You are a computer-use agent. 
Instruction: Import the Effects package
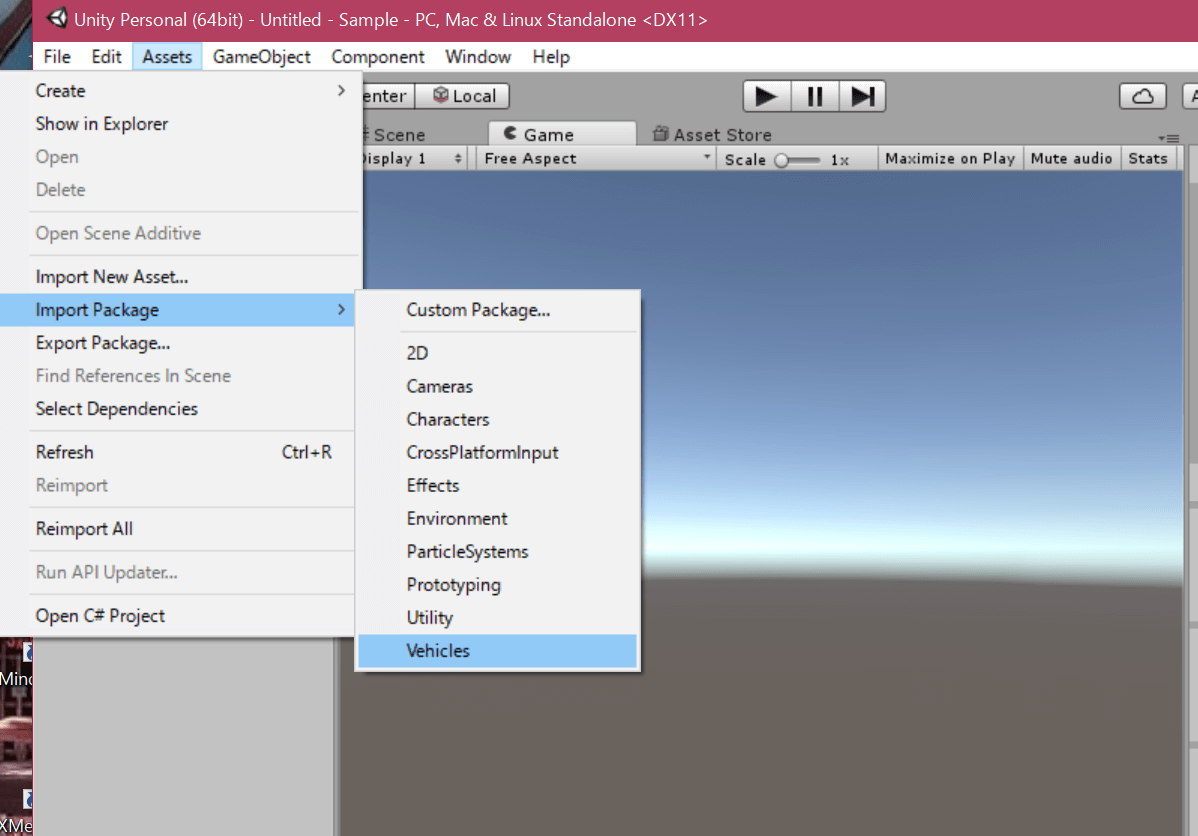click(x=497, y=485)
